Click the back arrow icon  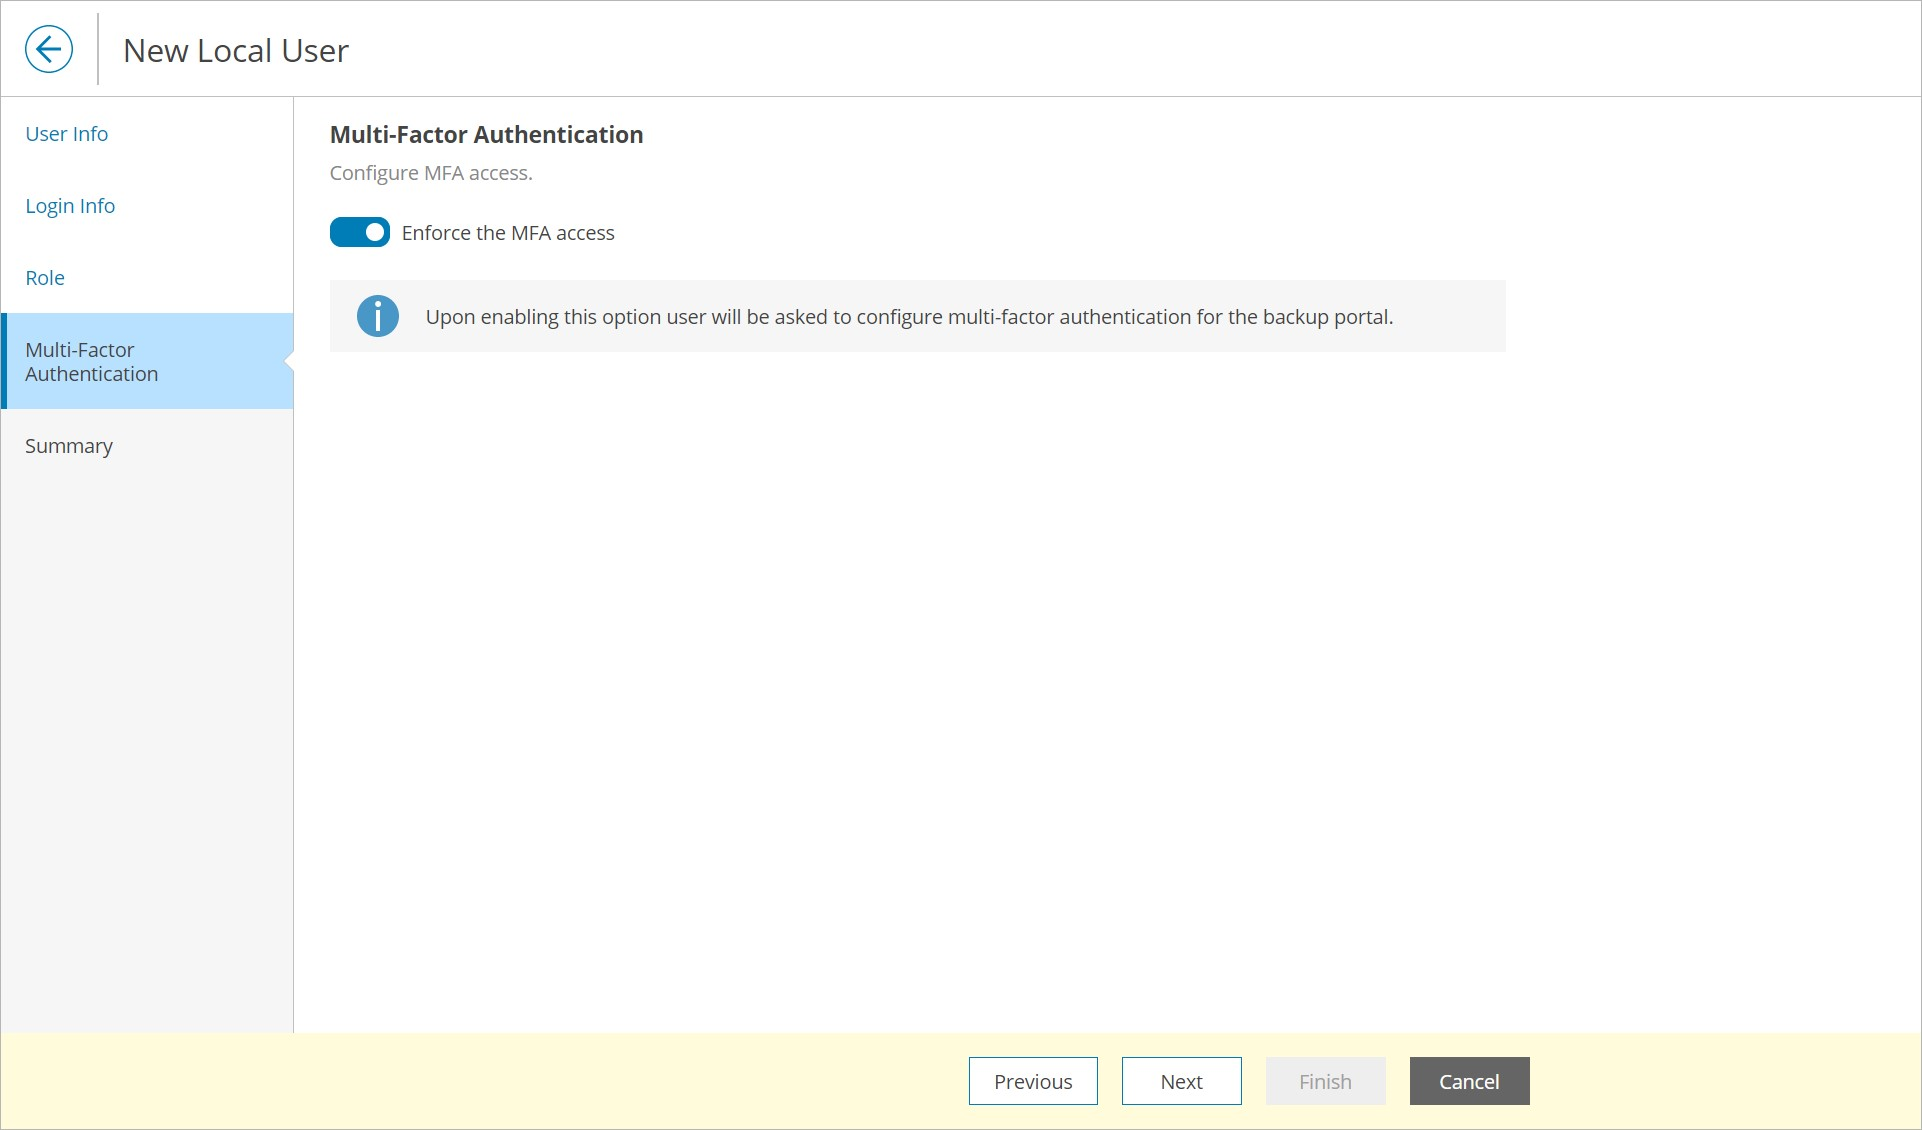pyautogui.click(x=49, y=49)
